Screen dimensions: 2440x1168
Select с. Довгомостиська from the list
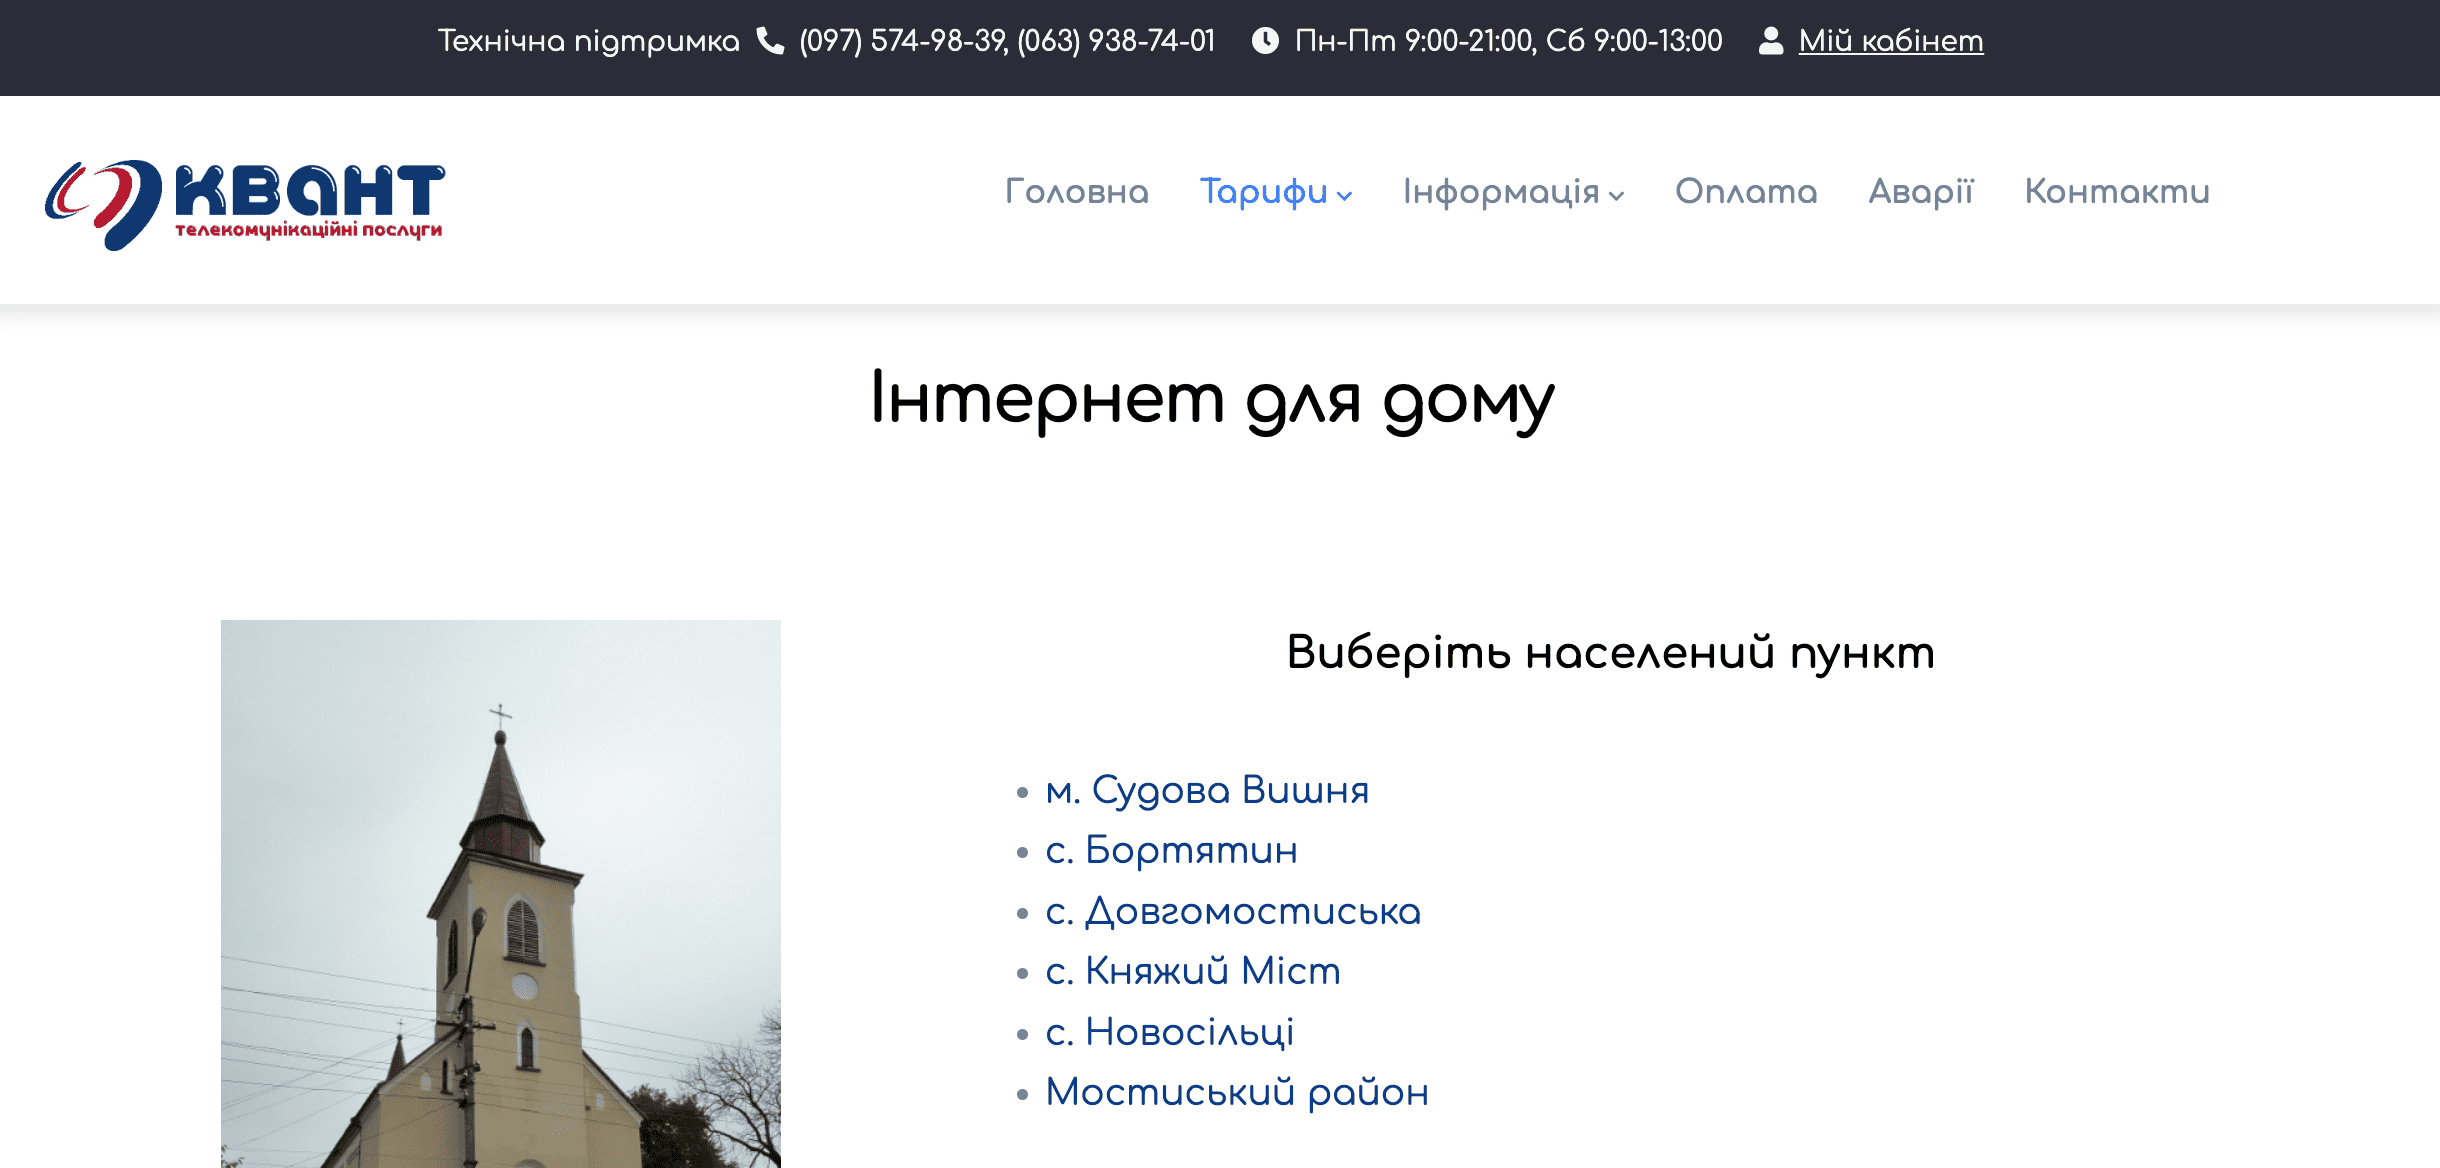(1232, 911)
